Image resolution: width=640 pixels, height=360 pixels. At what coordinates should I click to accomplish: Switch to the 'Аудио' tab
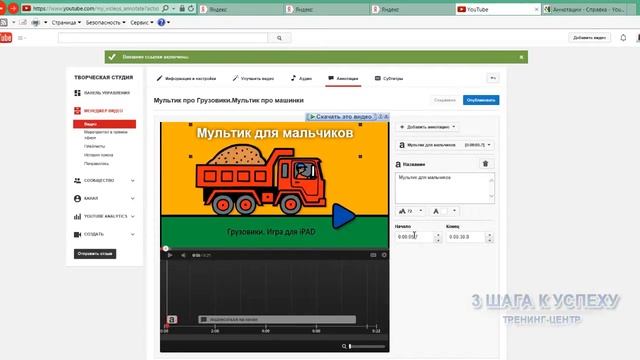click(x=302, y=78)
